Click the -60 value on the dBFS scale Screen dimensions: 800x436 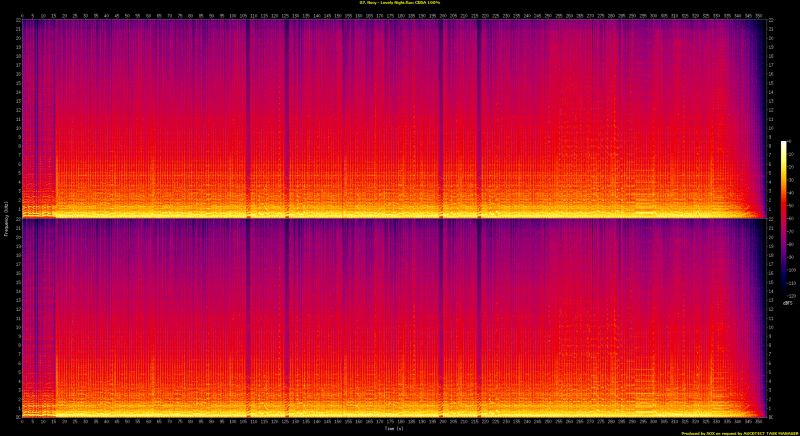click(x=791, y=218)
